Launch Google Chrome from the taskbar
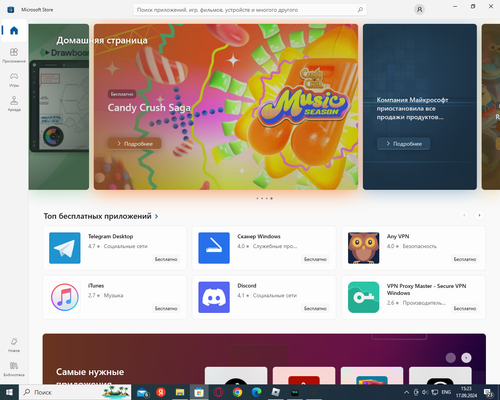This screenshot has width=500, height=400. (x=237, y=392)
